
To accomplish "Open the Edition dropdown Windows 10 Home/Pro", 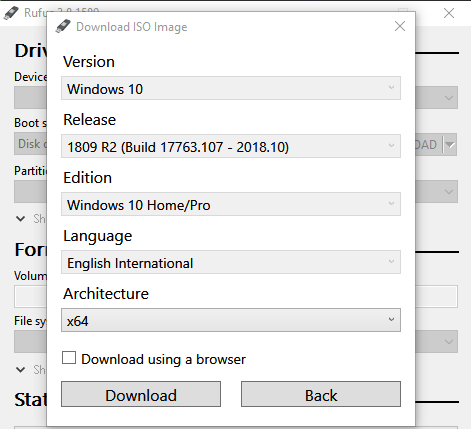I will (231, 204).
